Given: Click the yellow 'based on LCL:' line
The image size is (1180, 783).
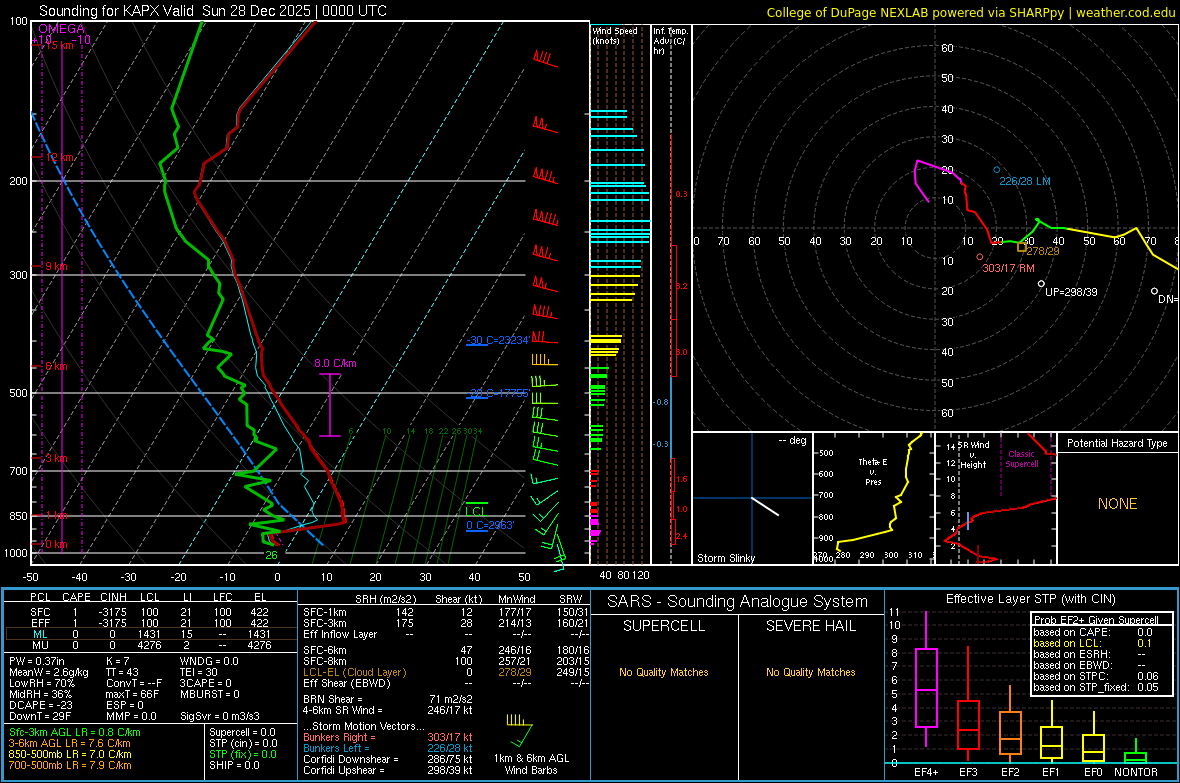Looking at the screenshot, I should [x=1092, y=643].
